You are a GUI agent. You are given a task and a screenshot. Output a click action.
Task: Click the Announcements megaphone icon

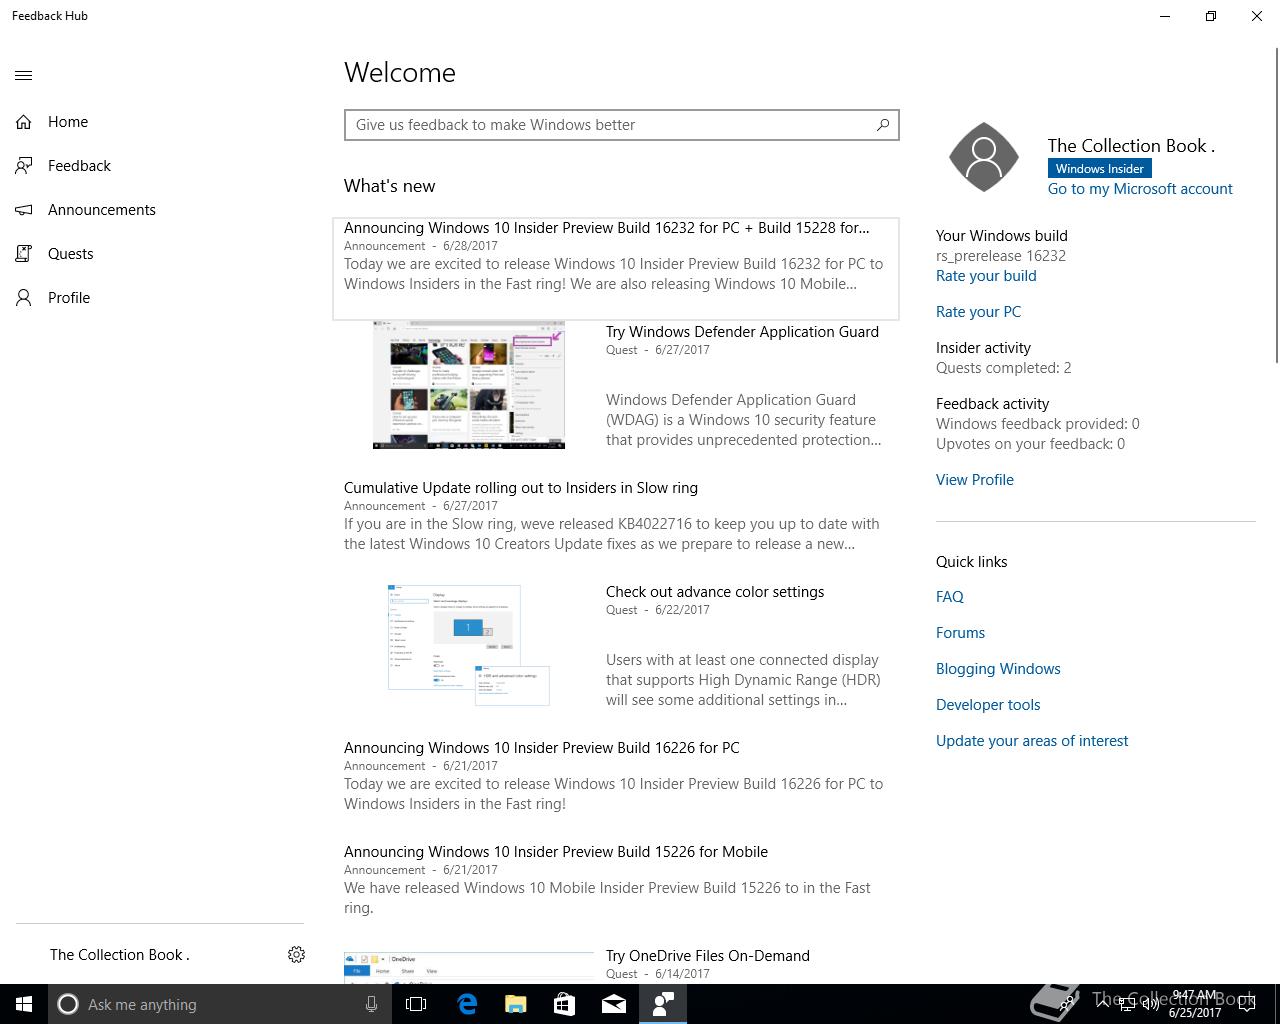tap(24, 210)
